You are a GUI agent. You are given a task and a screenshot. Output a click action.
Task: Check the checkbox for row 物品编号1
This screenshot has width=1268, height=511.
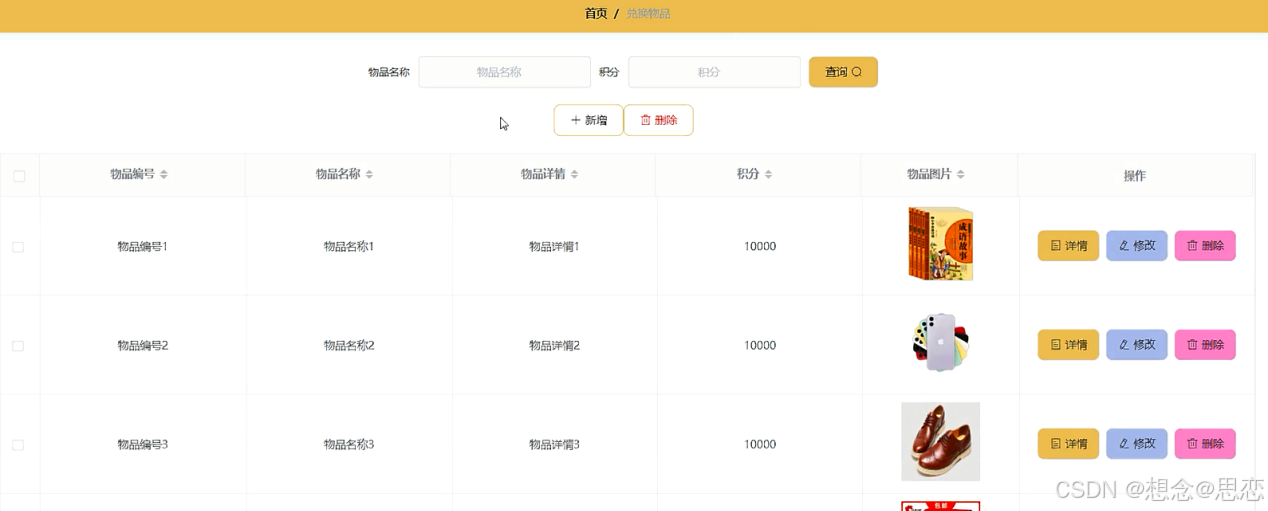coord(18,247)
